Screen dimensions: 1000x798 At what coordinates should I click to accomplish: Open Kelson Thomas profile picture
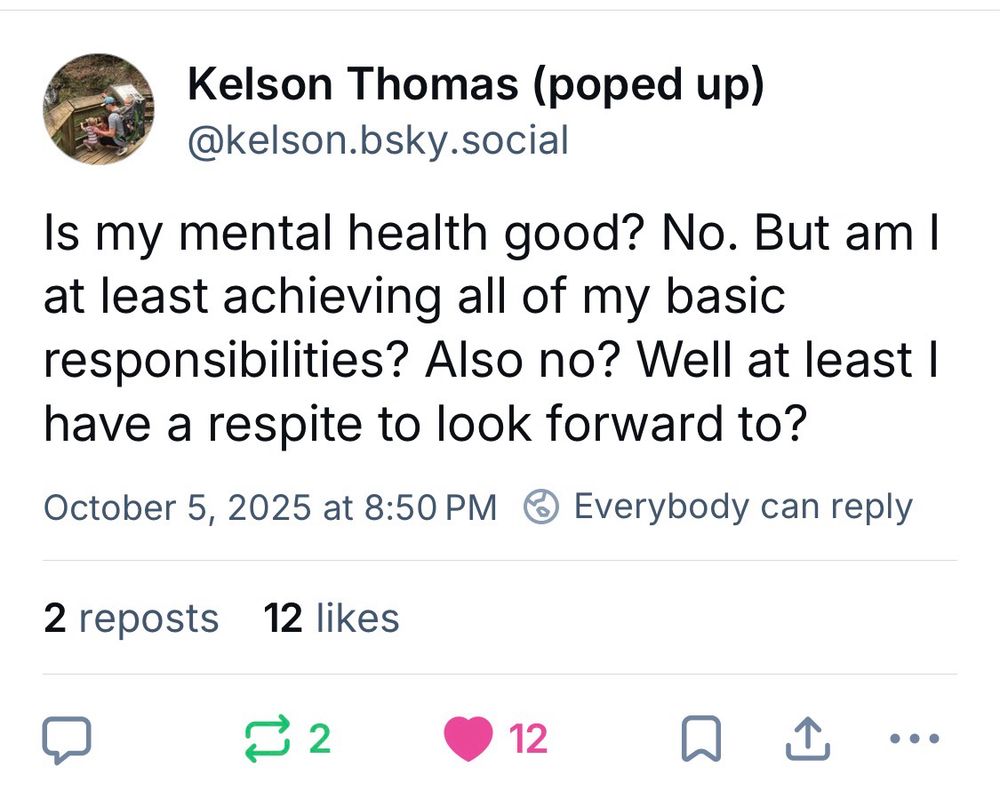(98, 109)
